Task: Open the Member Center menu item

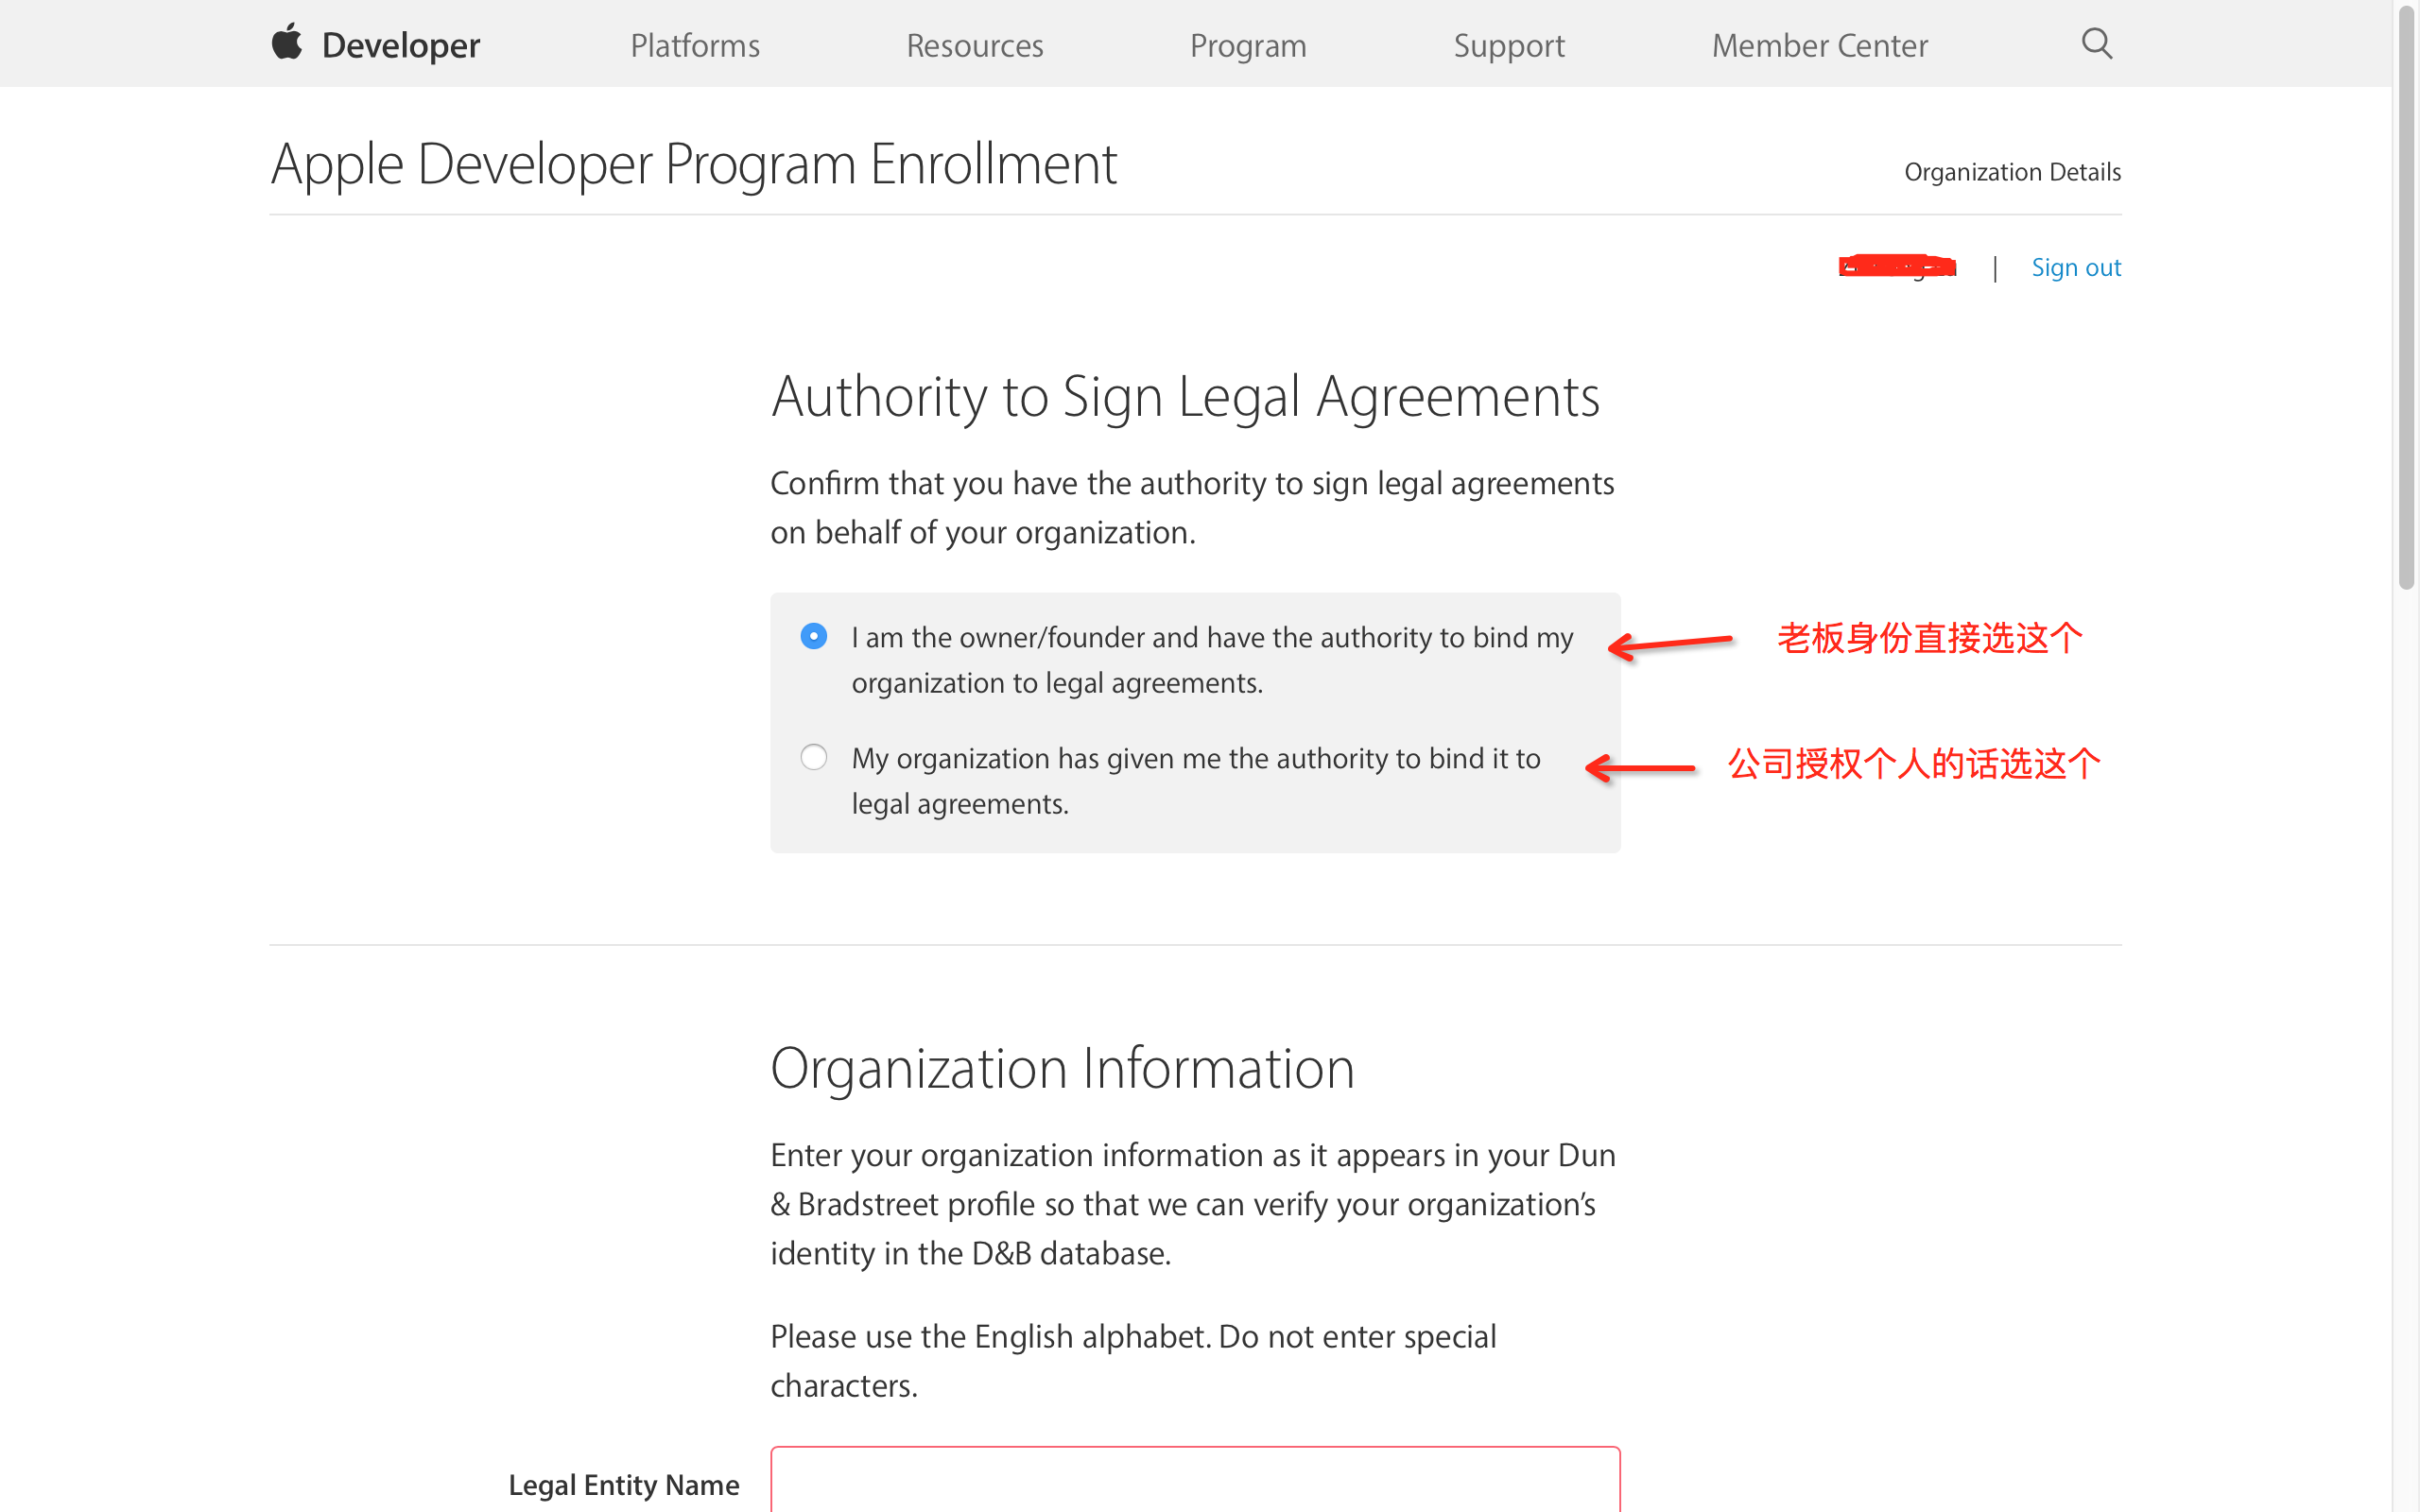Action: 1820,45
